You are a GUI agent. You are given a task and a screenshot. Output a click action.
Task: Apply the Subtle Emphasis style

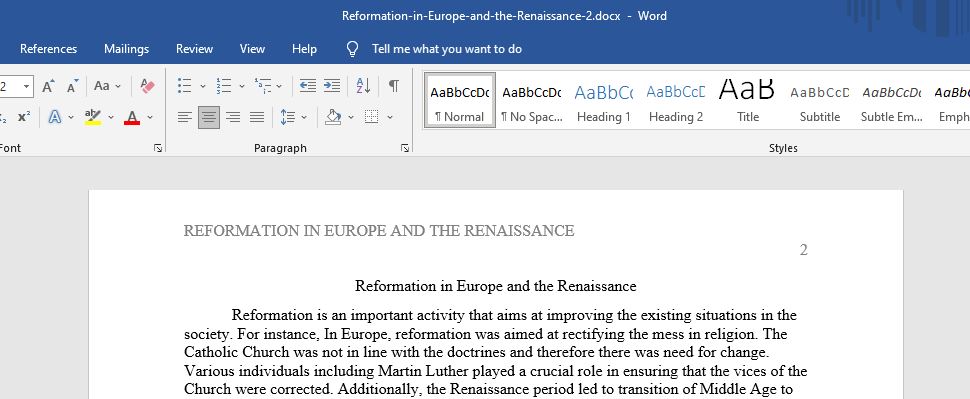point(891,100)
